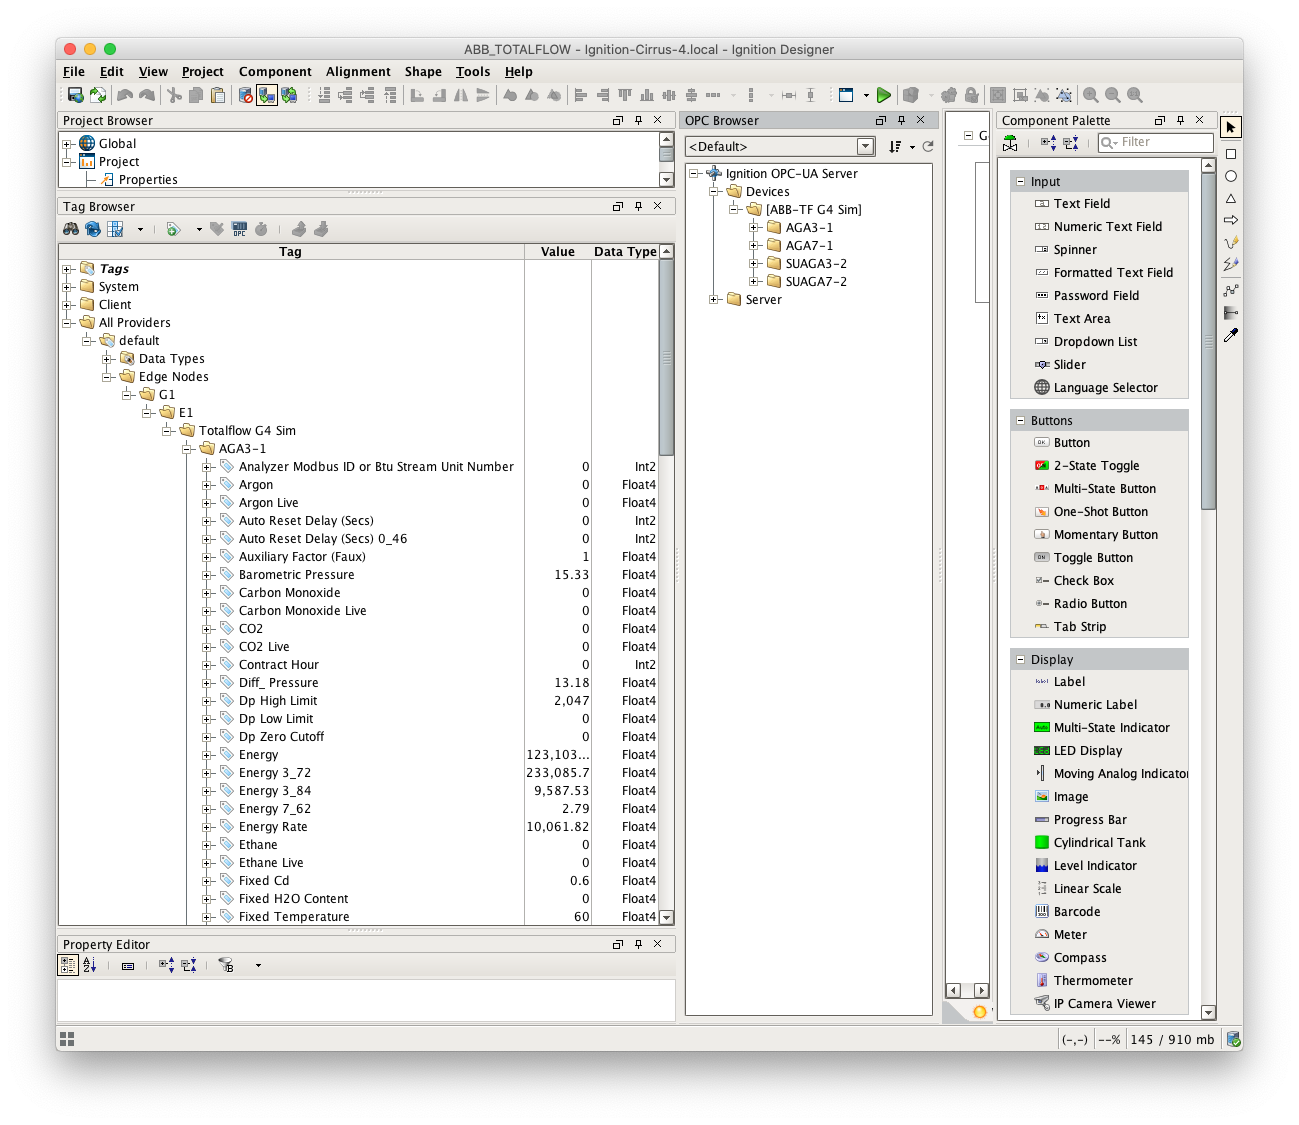Viewport: 1299px width, 1125px height.
Task: Click the filter icon in Property Editor toolbar
Action: click(x=226, y=965)
